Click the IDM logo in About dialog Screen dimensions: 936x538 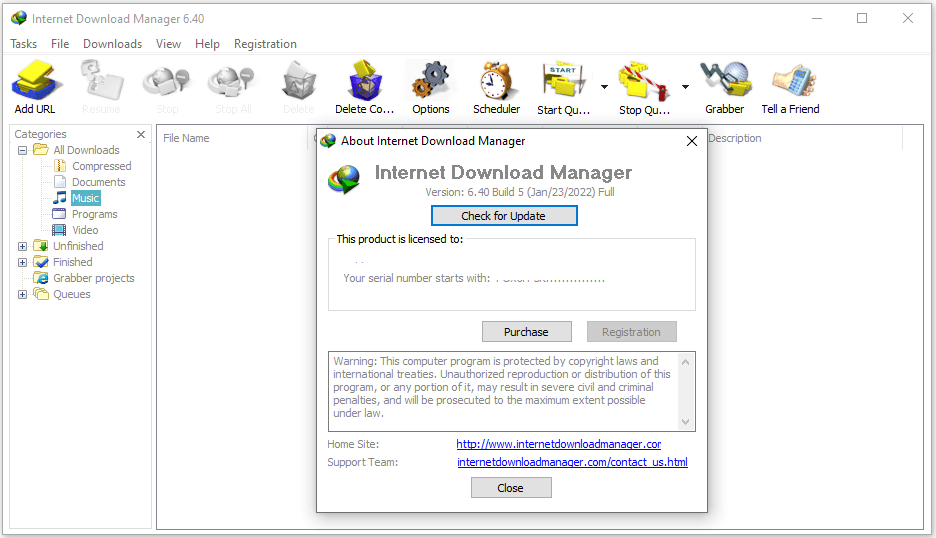344,179
